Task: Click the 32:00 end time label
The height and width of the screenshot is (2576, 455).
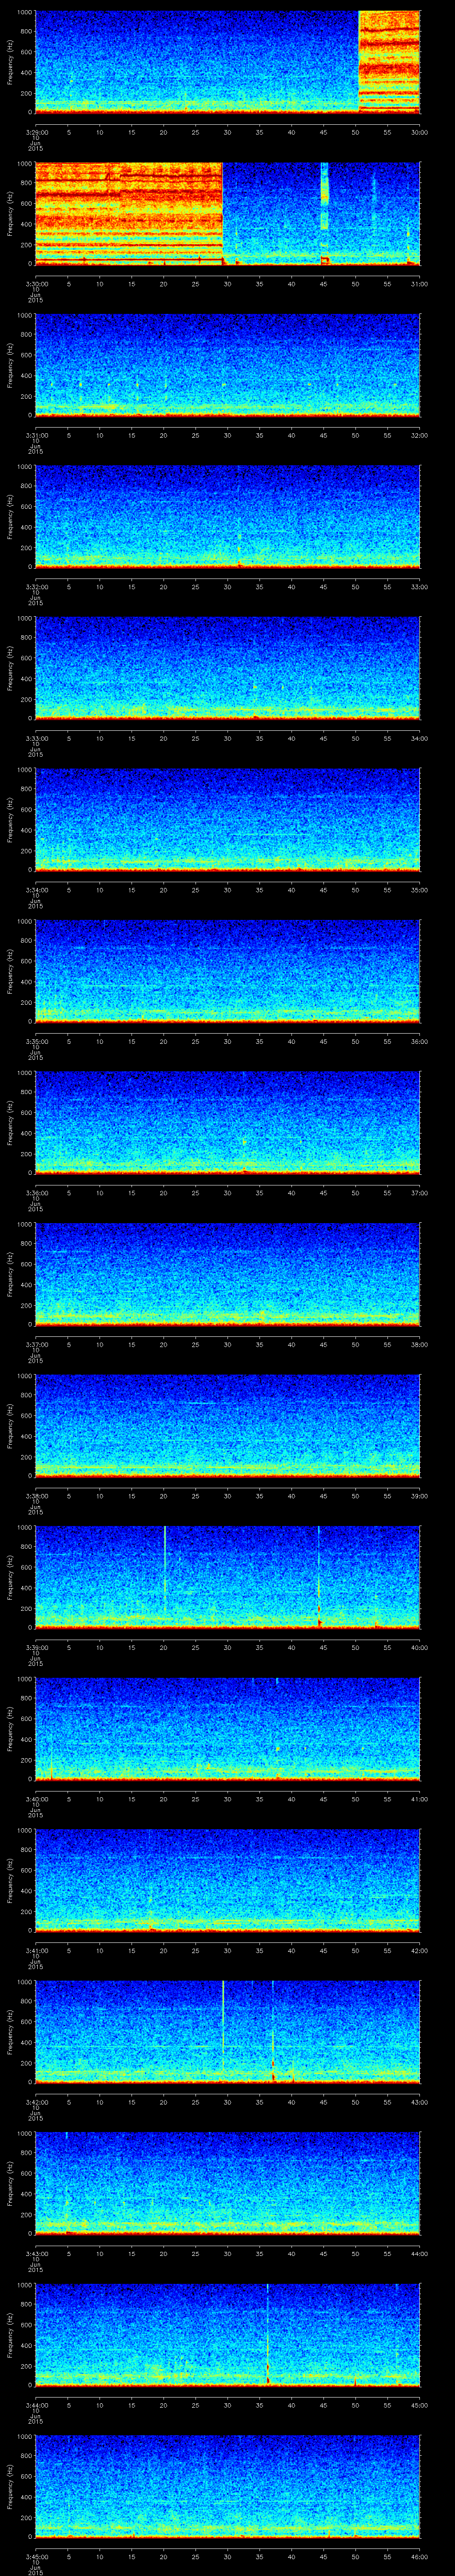Action: click(x=420, y=434)
